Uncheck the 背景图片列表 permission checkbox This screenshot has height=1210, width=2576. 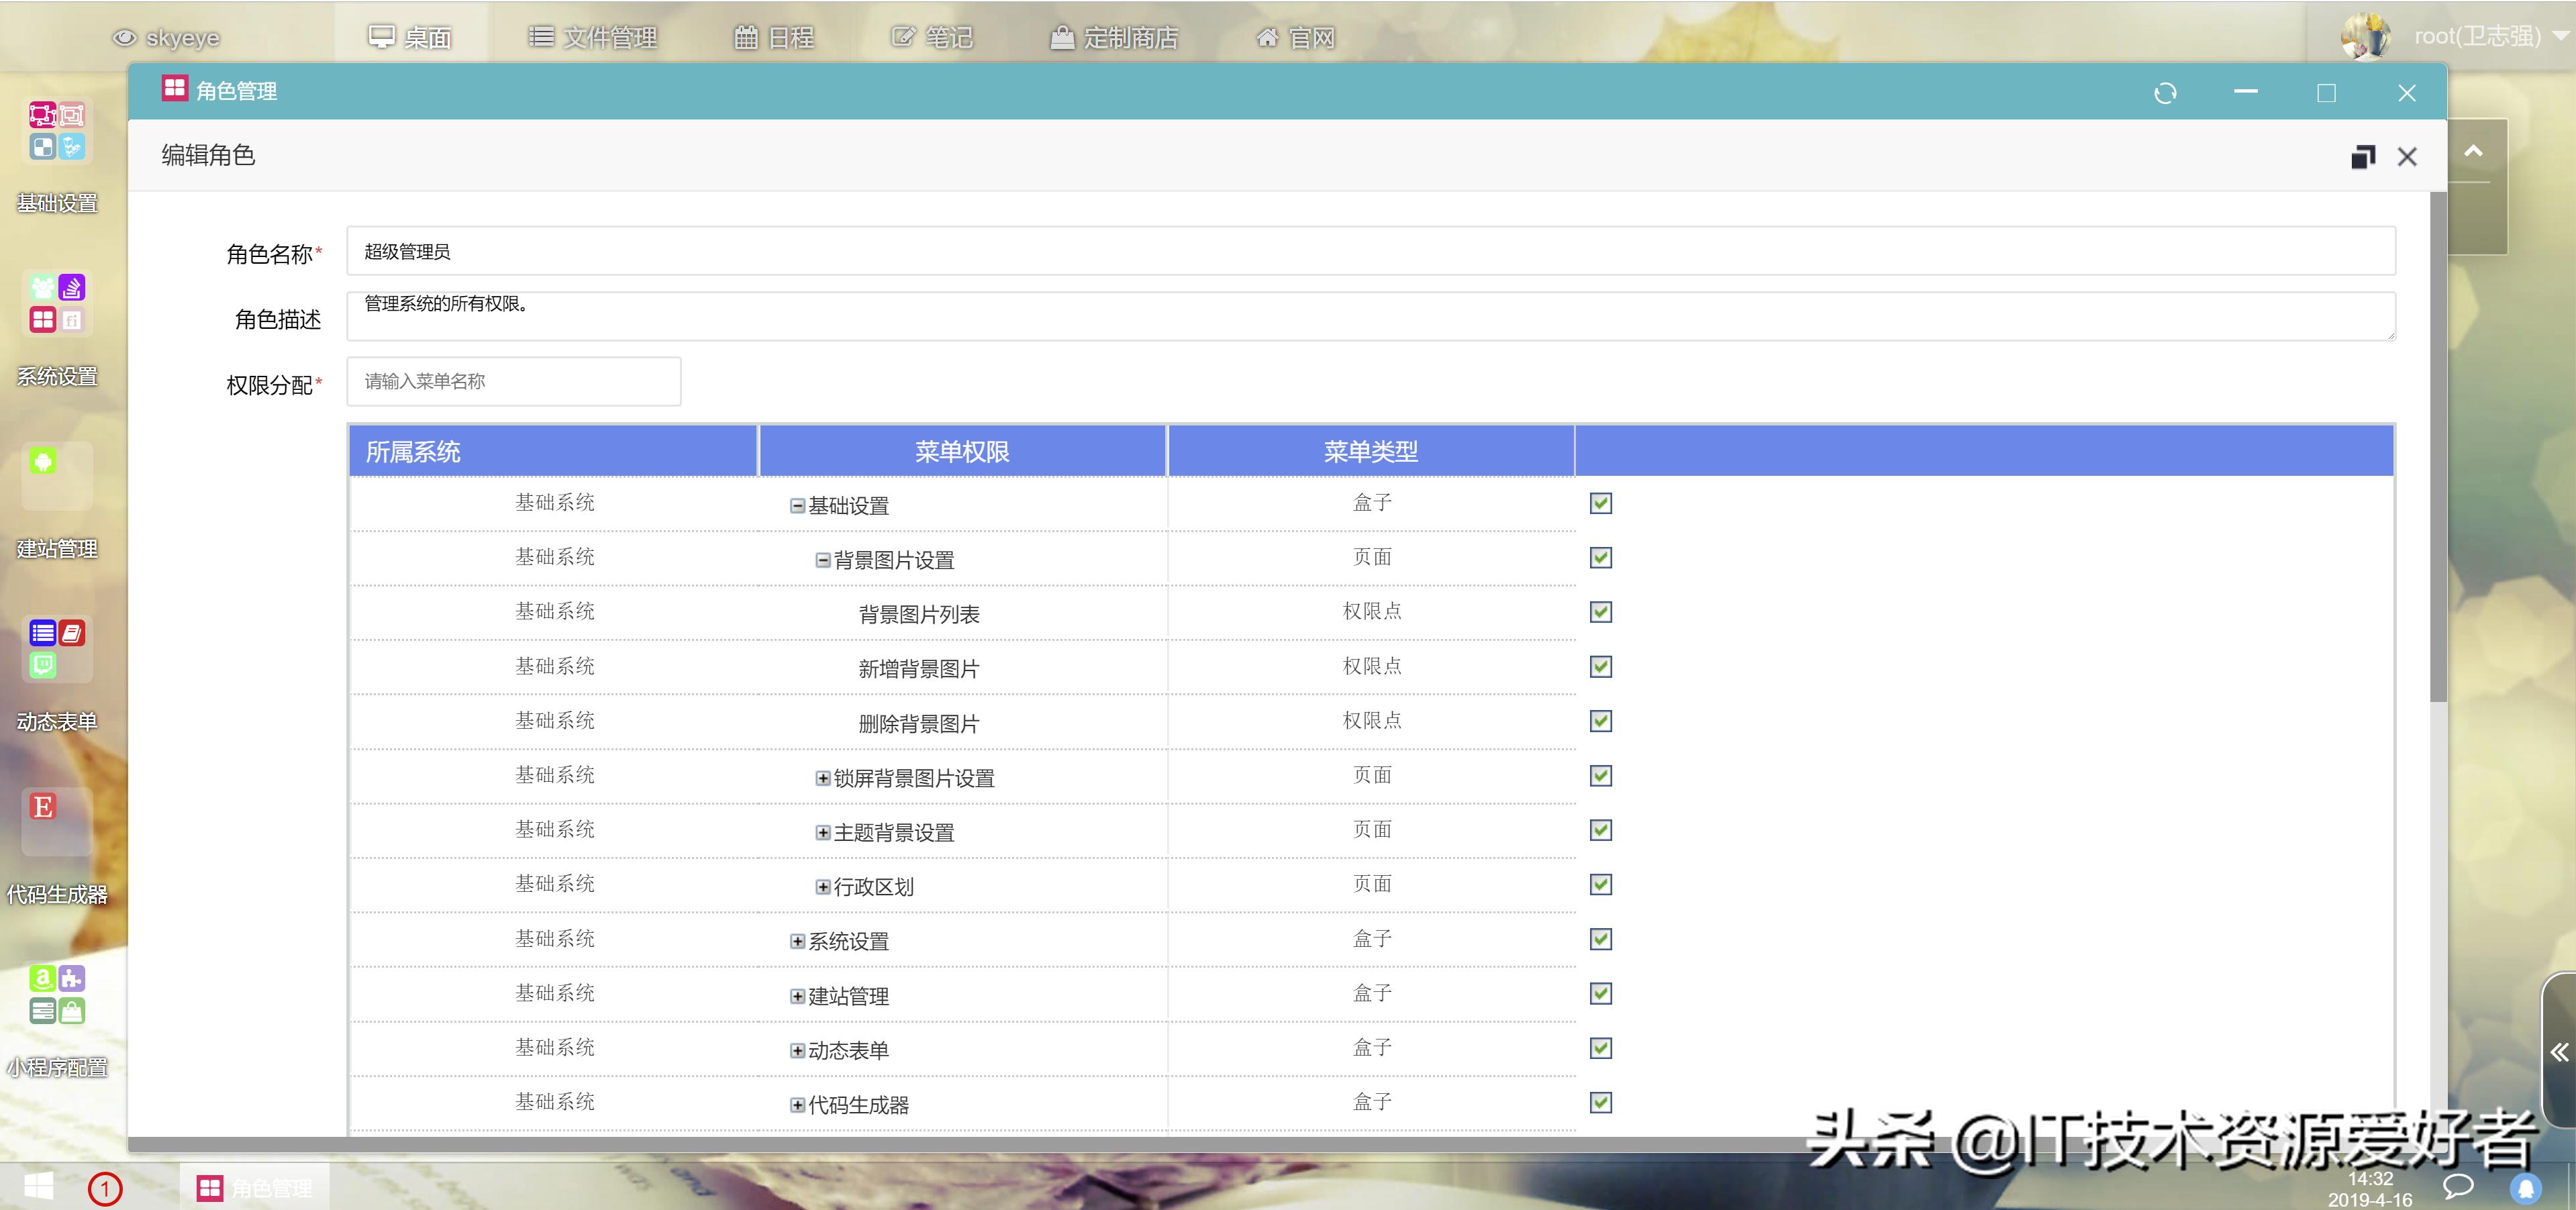[x=1600, y=612]
